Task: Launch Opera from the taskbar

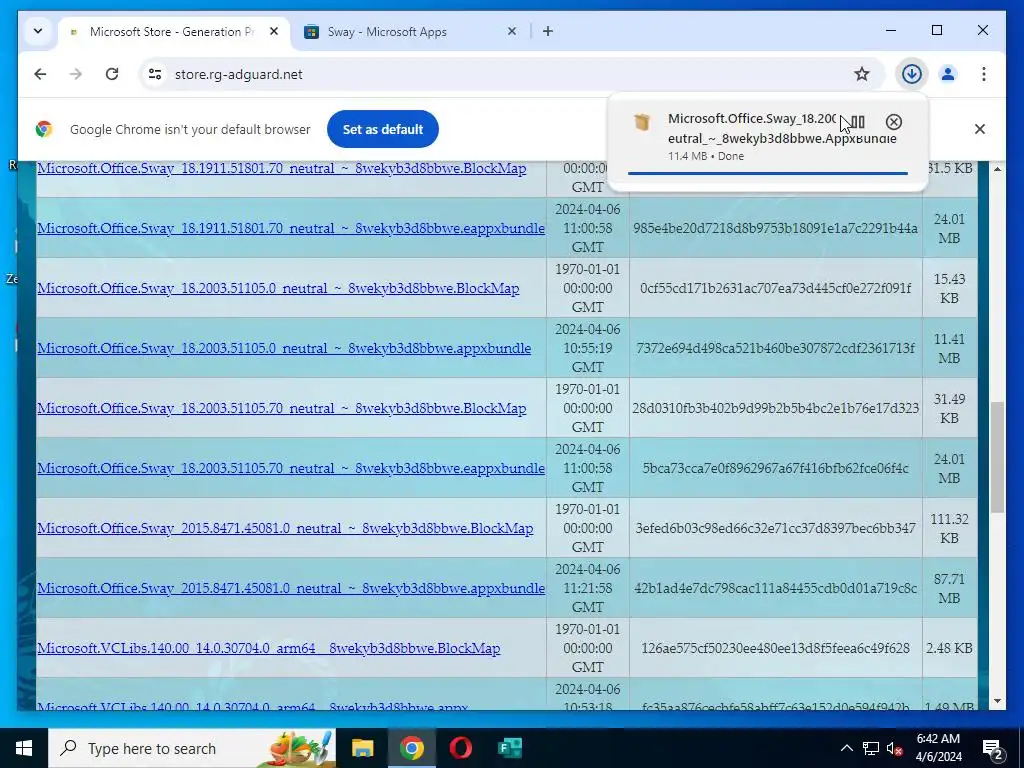Action: (x=460, y=748)
